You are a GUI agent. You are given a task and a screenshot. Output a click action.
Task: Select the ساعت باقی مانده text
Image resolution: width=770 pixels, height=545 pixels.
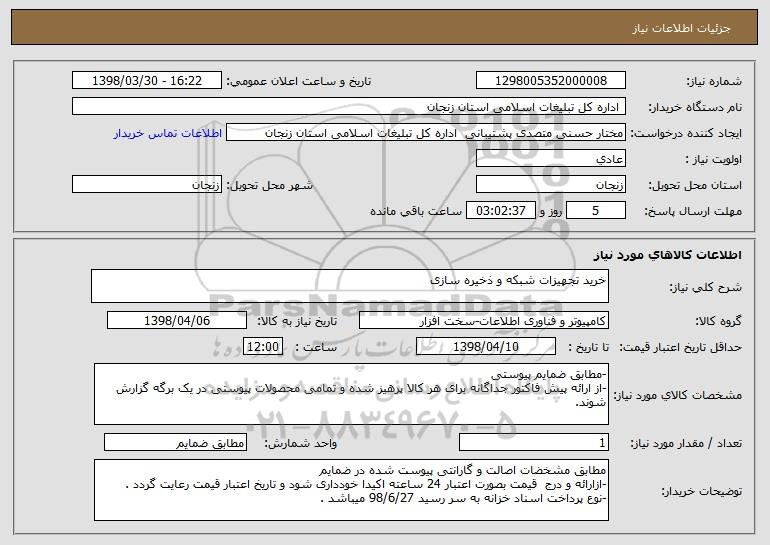416,211
